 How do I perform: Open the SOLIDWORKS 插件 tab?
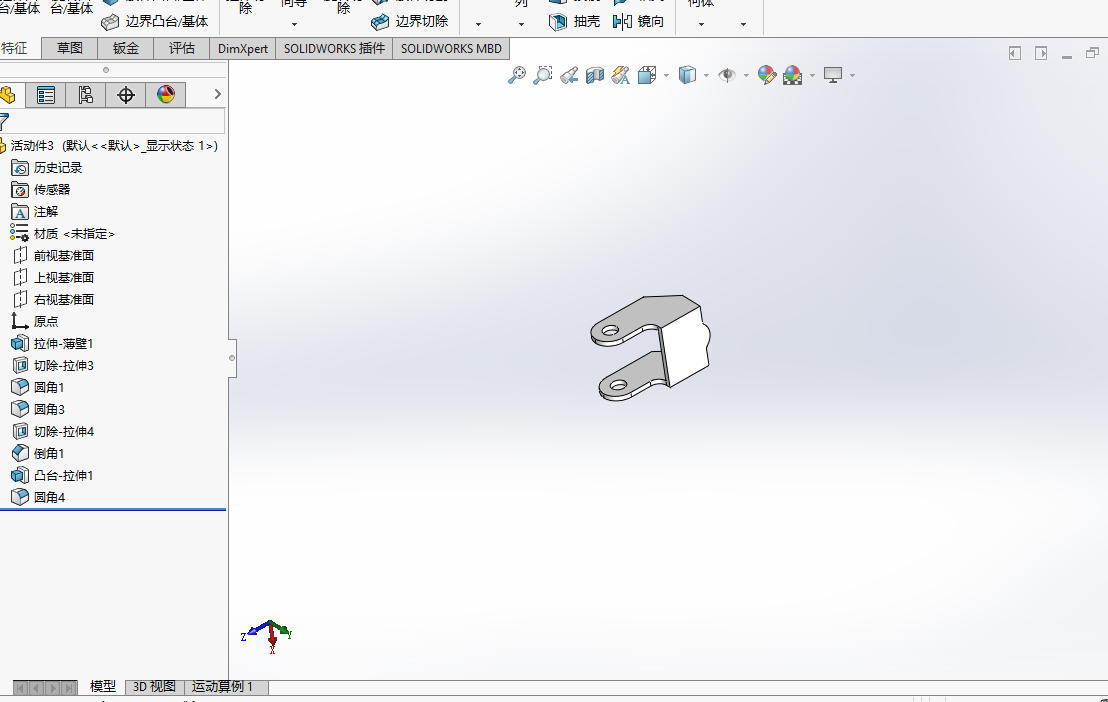click(334, 48)
